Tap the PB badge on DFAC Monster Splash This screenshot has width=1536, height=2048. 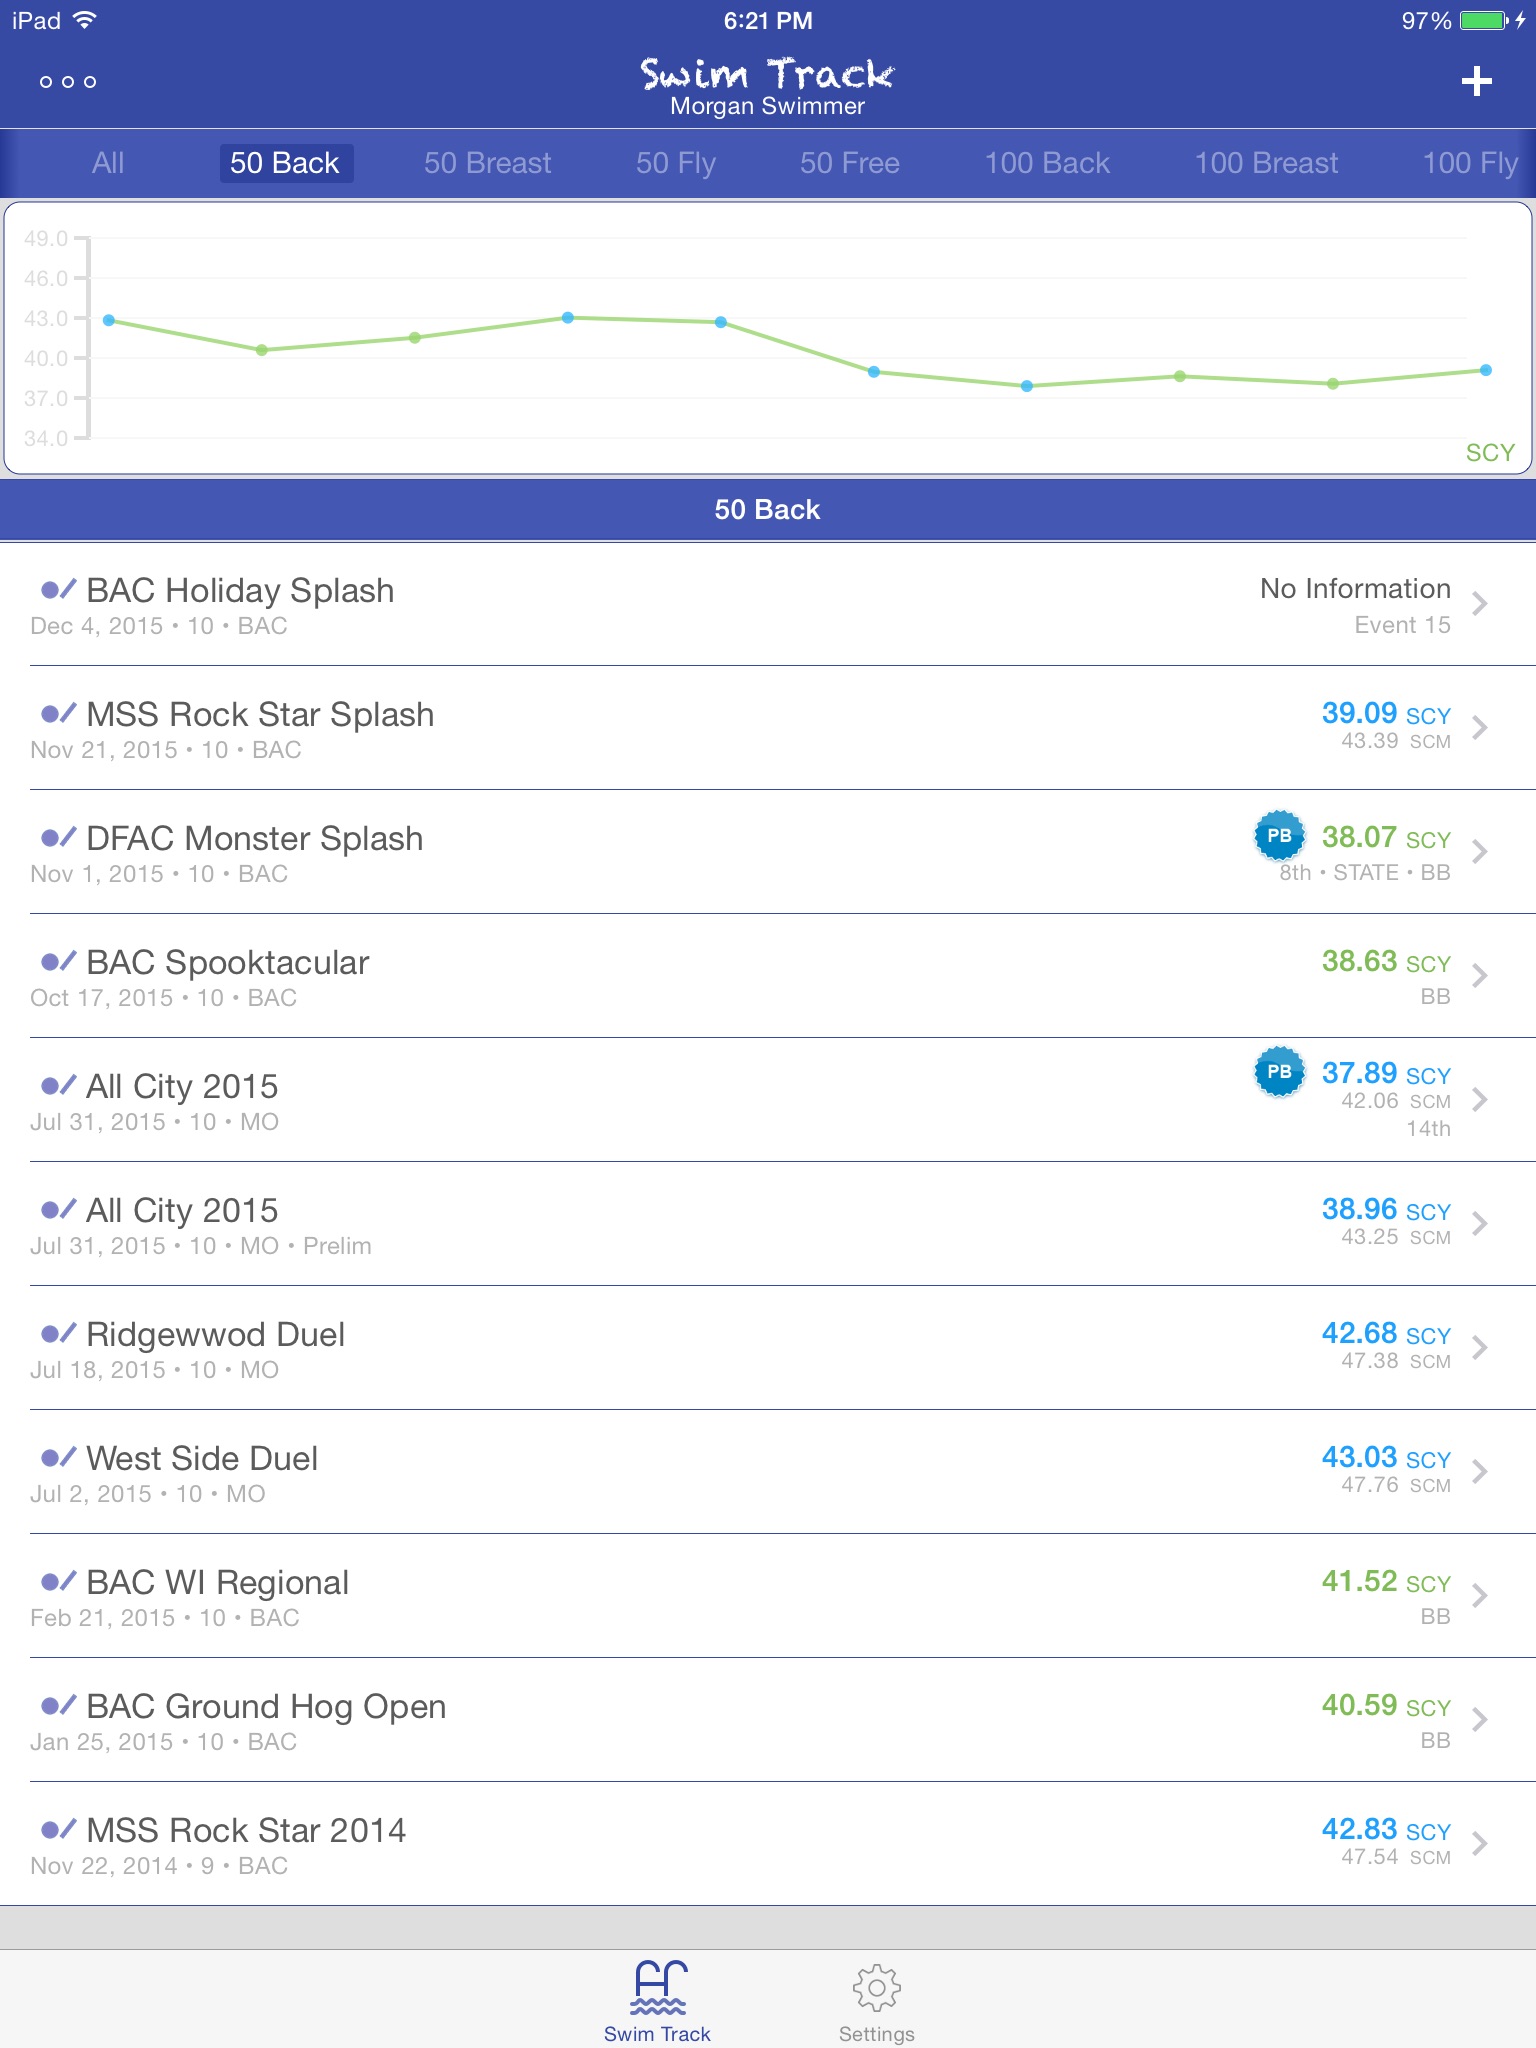pos(1279,836)
